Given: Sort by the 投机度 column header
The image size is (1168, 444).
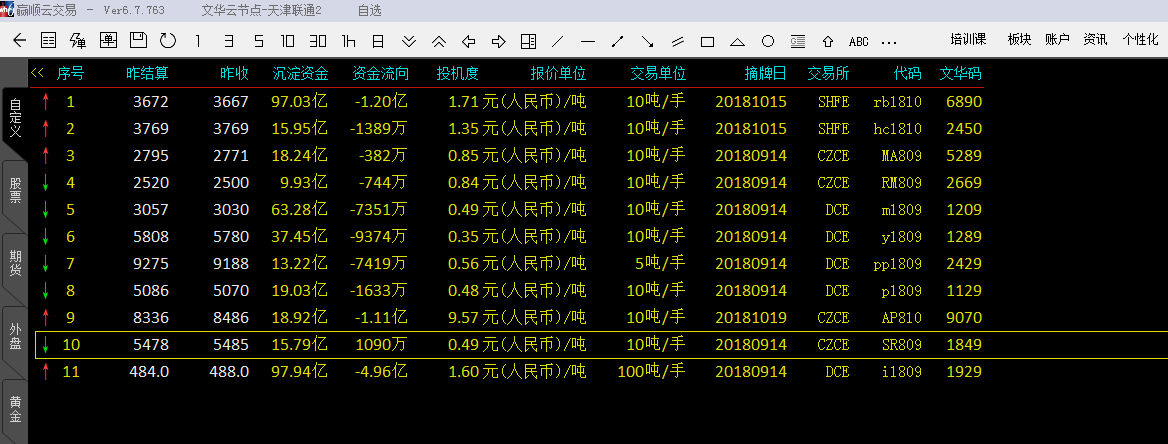Looking at the screenshot, I should point(457,74).
